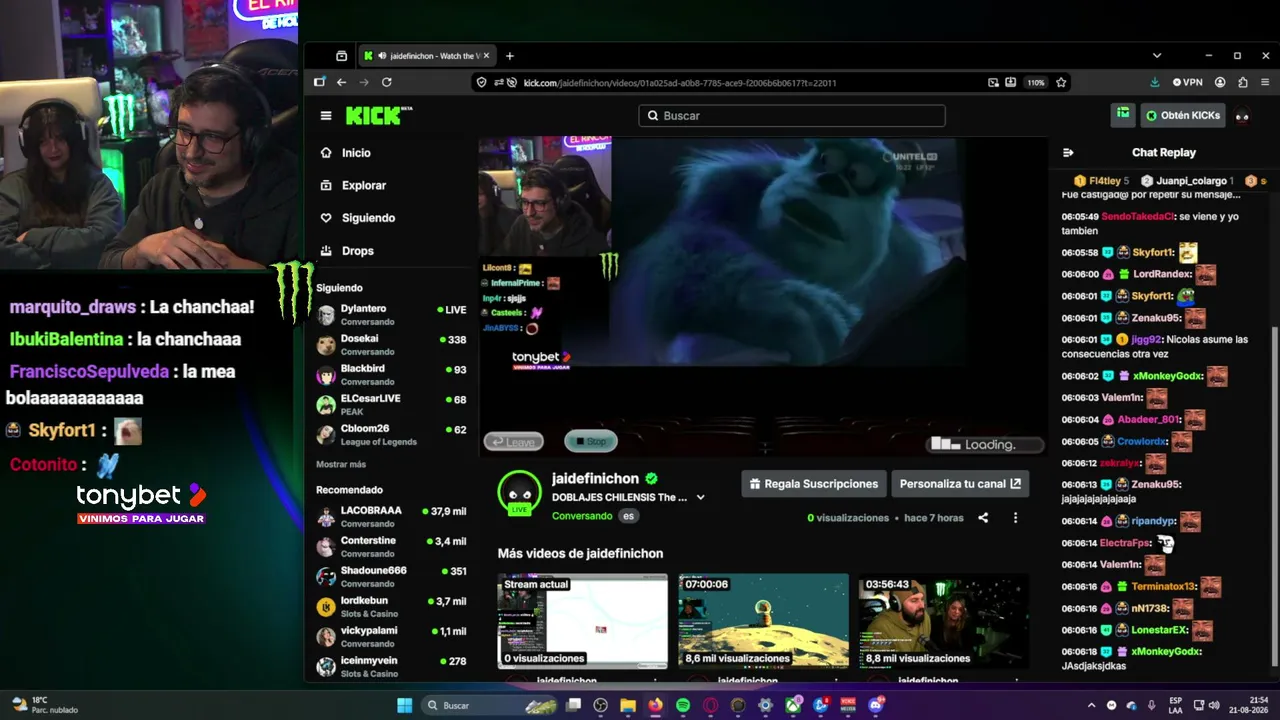Image resolution: width=1280 pixels, height=720 pixels.
Task: Open the 07:00:06 video thumbnail
Action: coord(763,621)
